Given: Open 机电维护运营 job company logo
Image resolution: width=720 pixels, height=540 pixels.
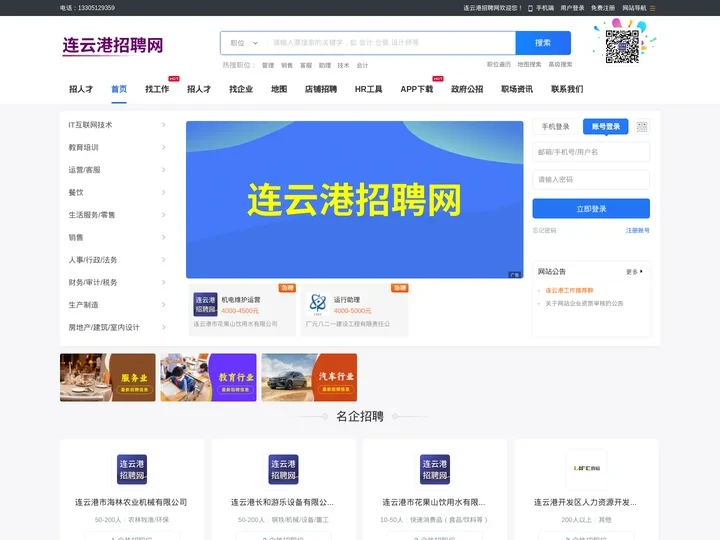Looking at the screenshot, I should 205,304.
